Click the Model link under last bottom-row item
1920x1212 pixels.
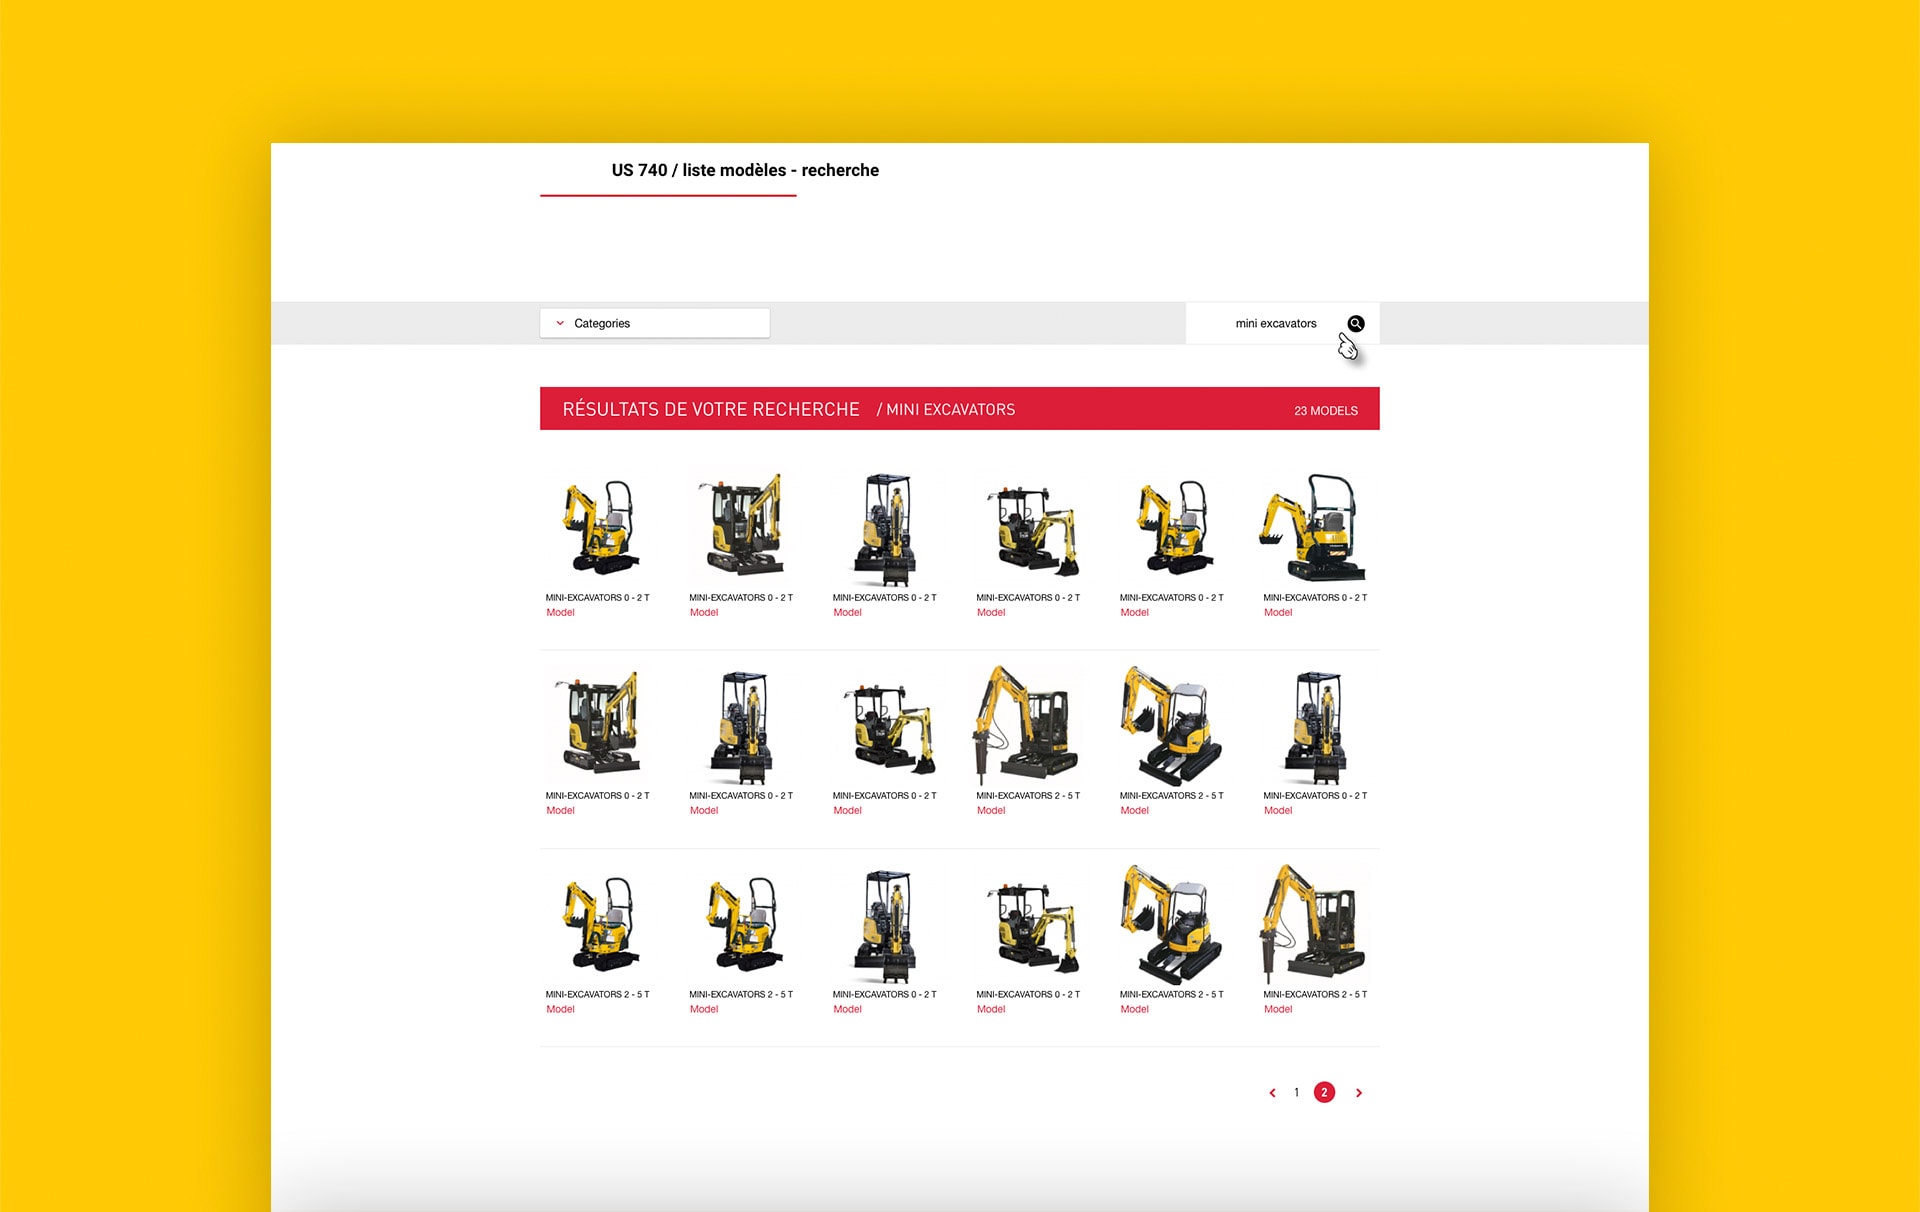(1278, 1009)
